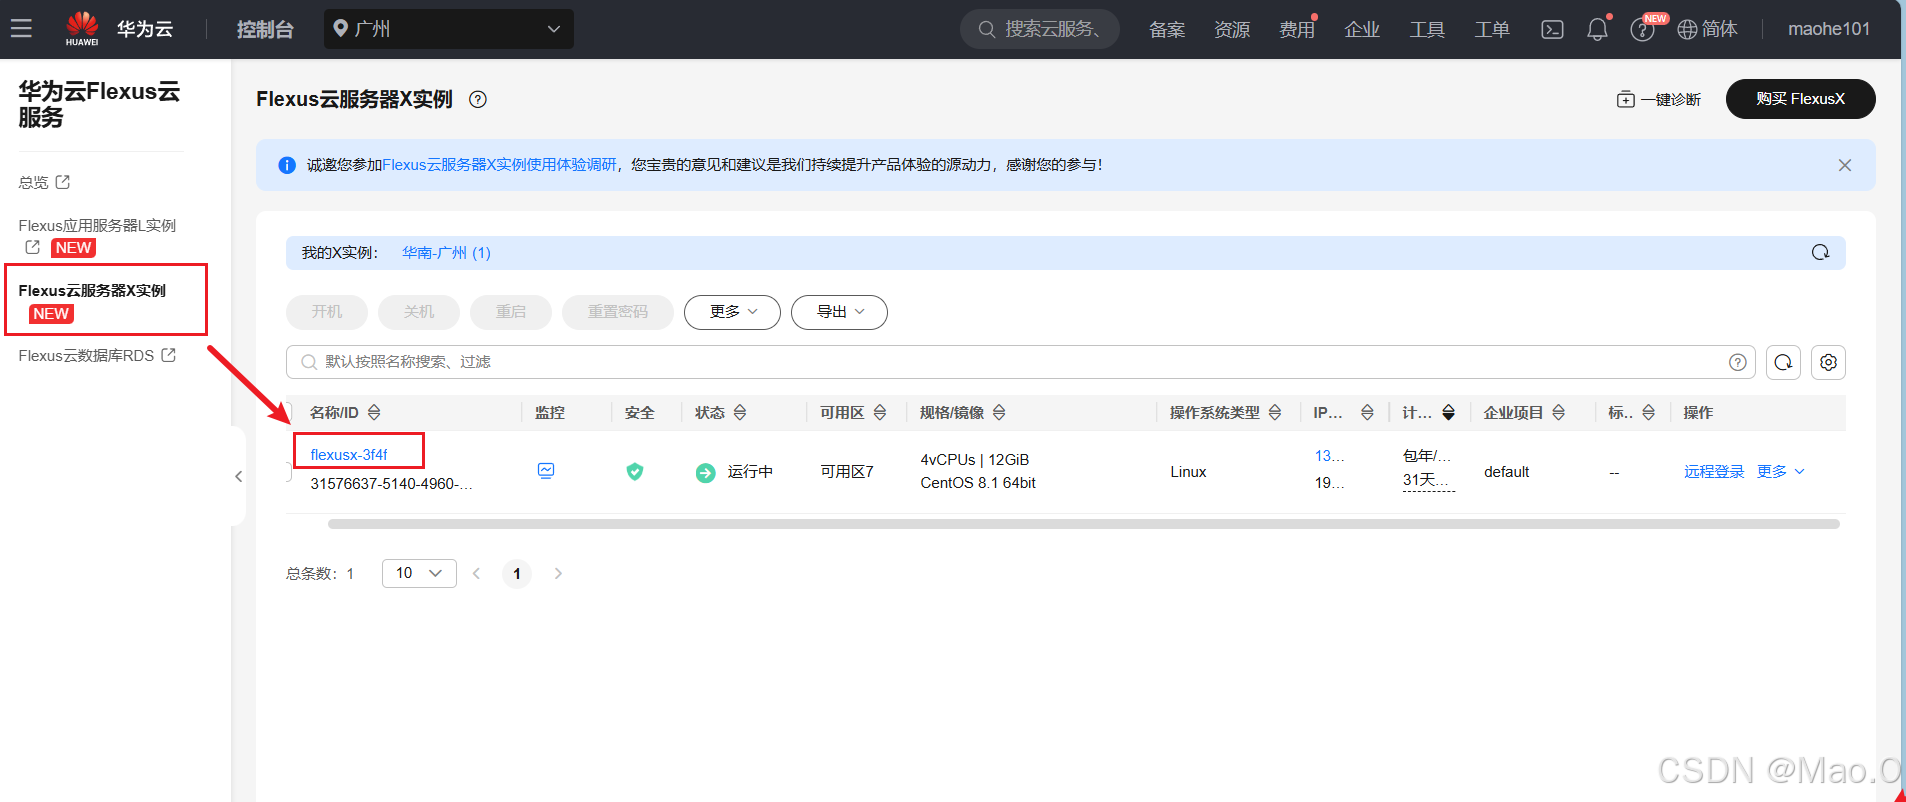
Task: Launch the CloudShell terminal icon
Action: coord(1552,30)
